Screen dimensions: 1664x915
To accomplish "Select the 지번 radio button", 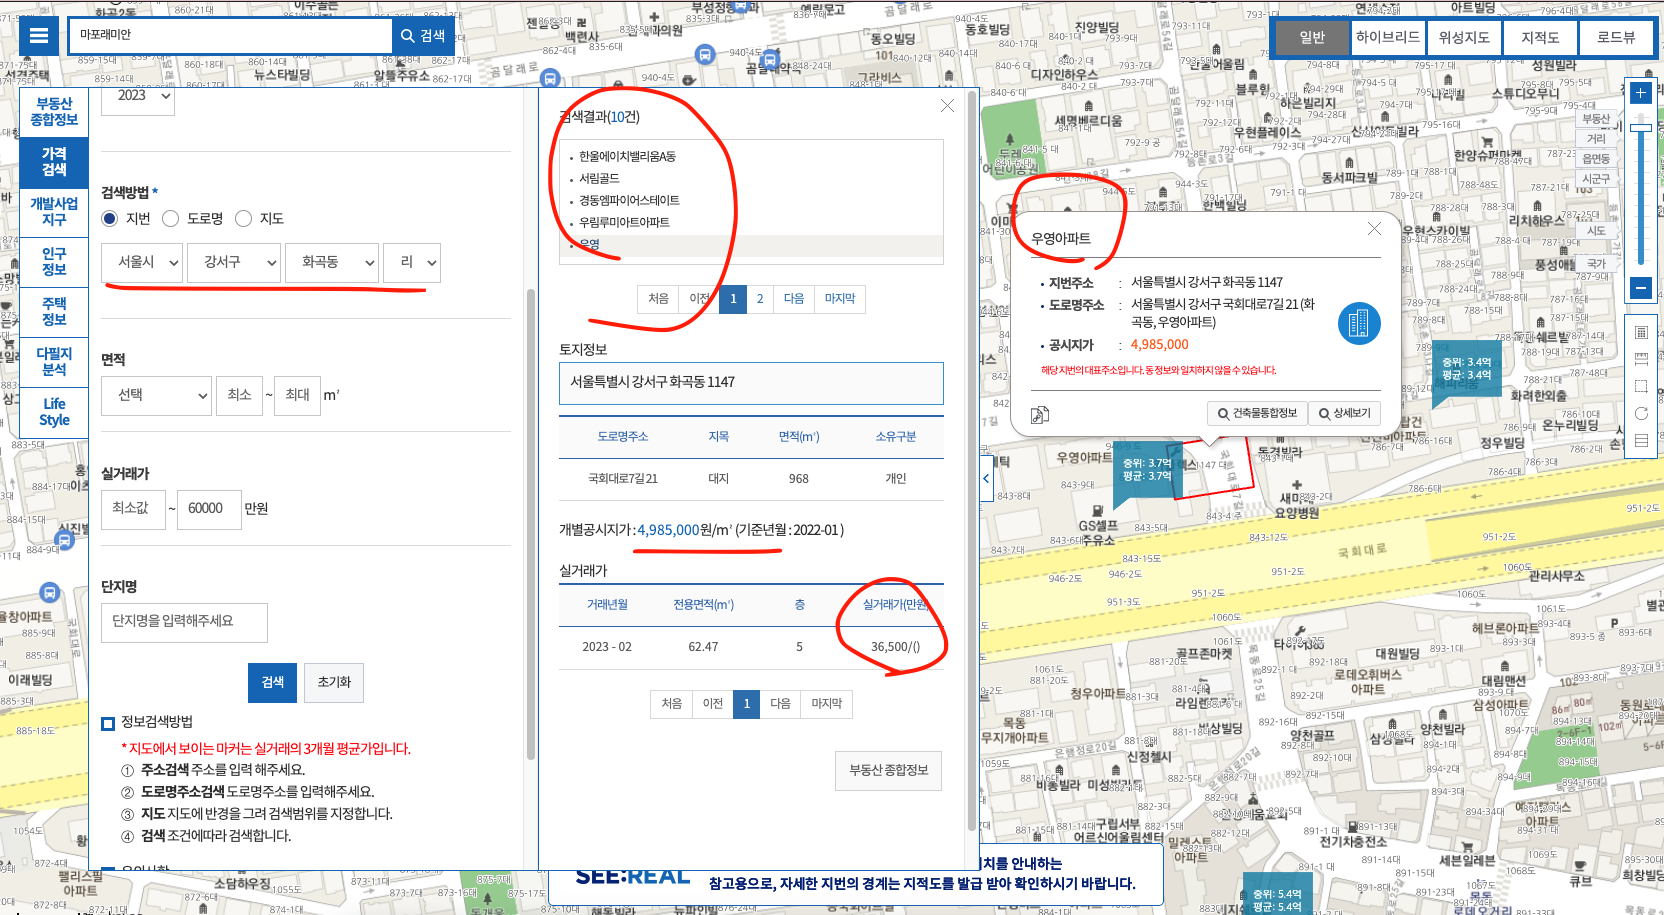I will (x=110, y=218).
